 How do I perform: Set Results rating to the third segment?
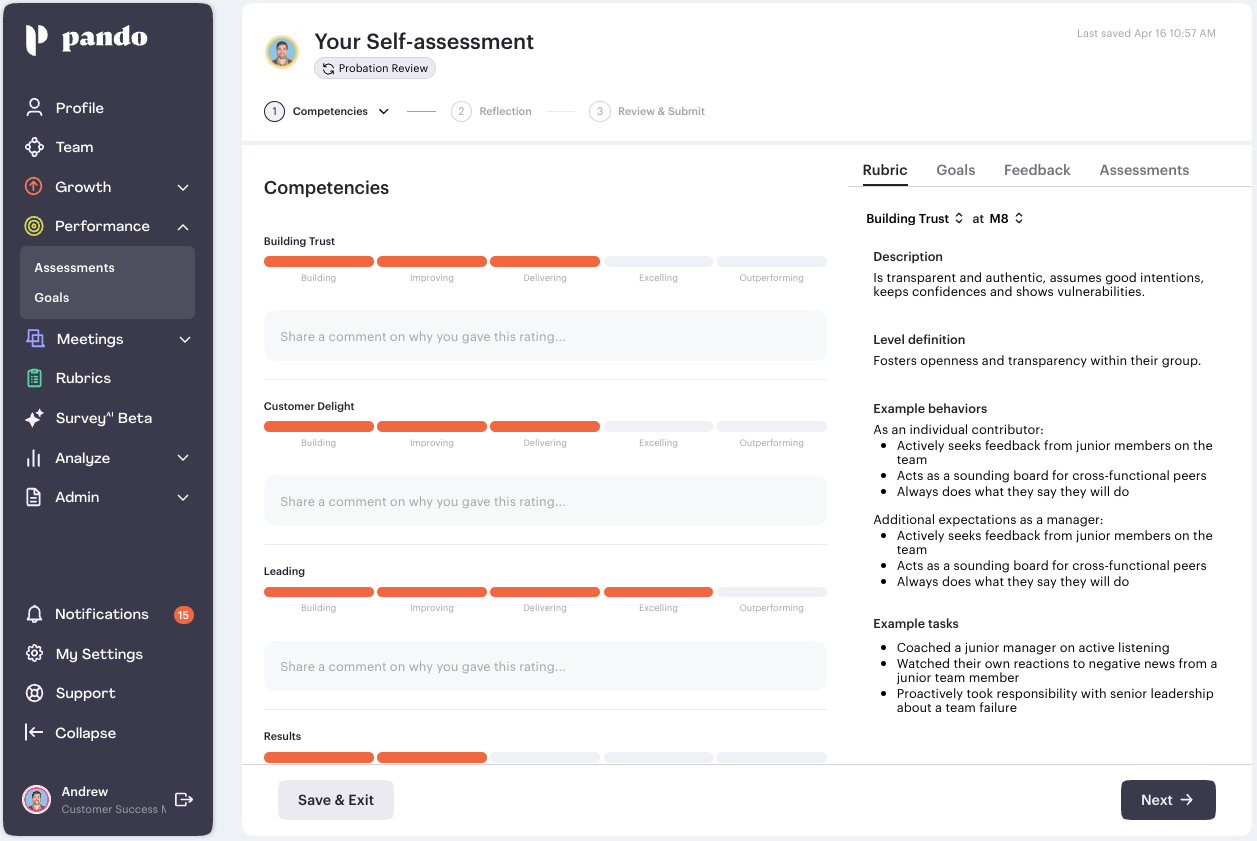(x=545, y=757)
